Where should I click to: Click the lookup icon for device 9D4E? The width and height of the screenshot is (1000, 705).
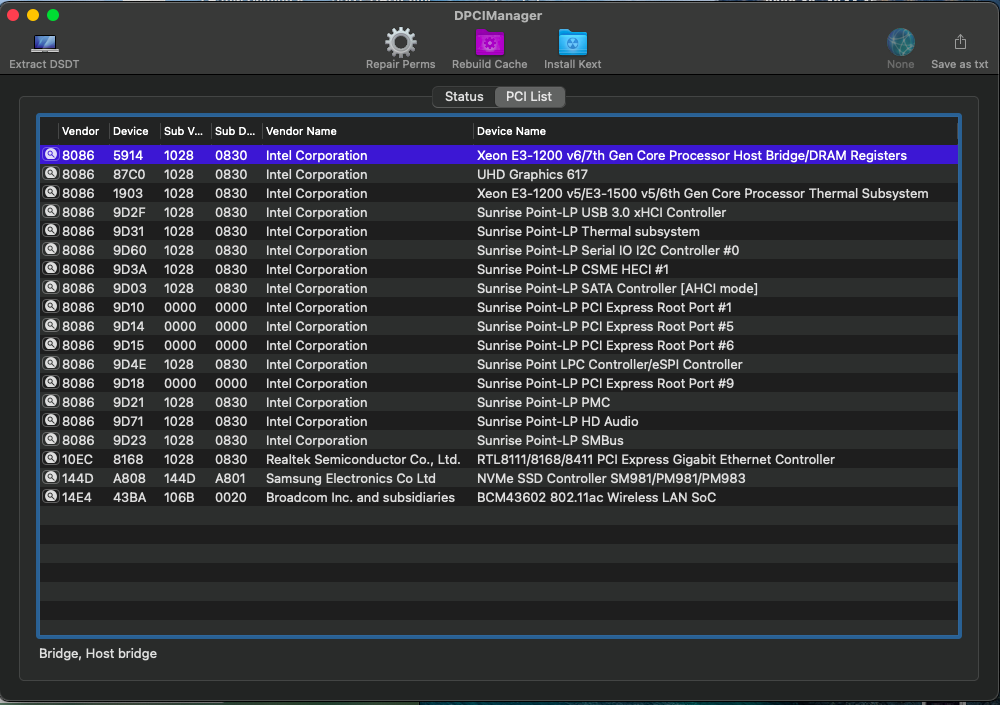[50, 364]
